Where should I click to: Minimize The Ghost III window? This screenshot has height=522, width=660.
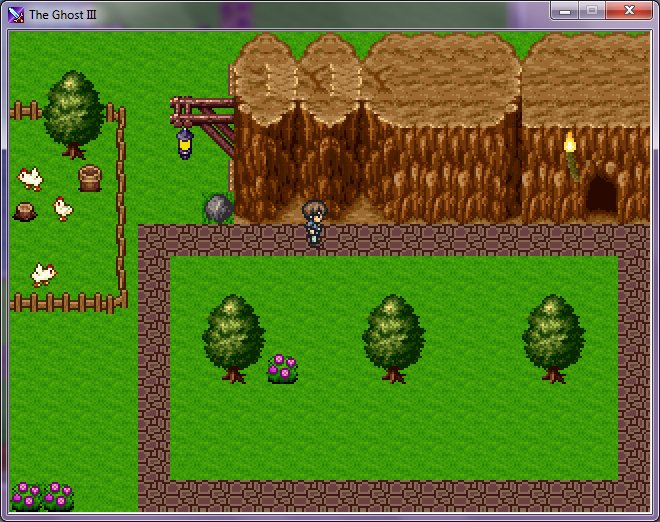565,11
